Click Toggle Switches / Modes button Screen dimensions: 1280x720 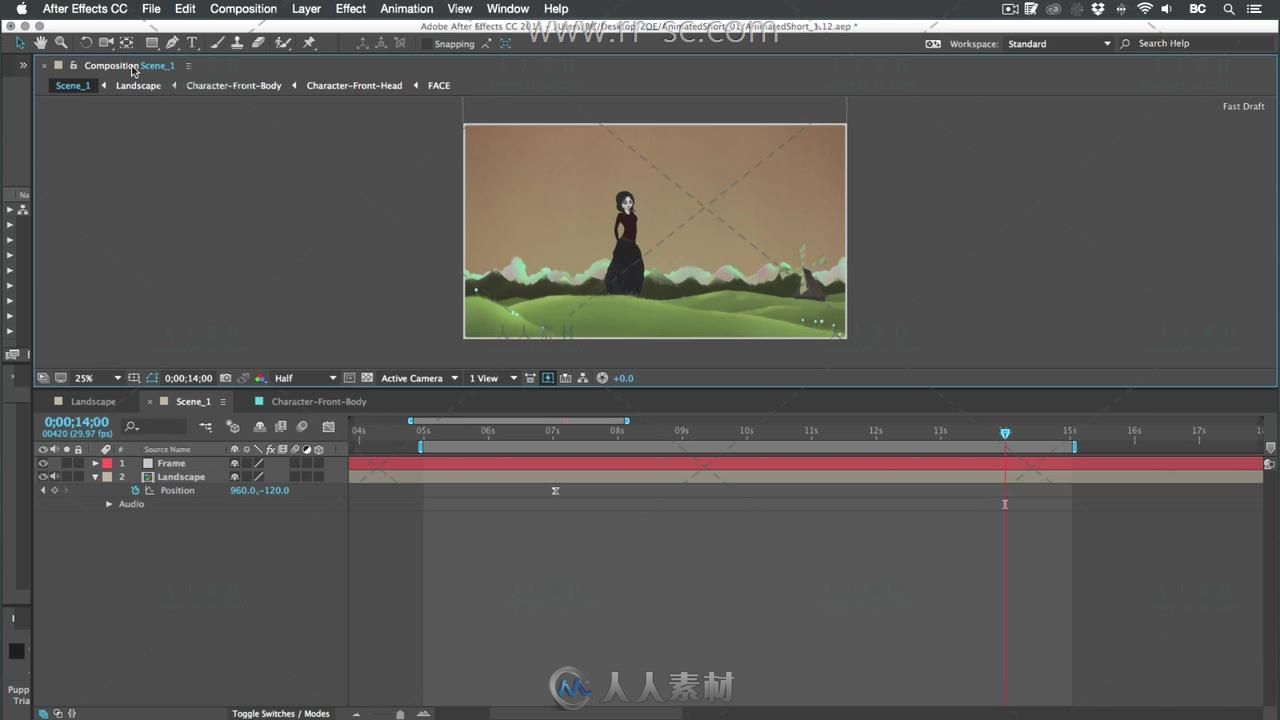280,714
